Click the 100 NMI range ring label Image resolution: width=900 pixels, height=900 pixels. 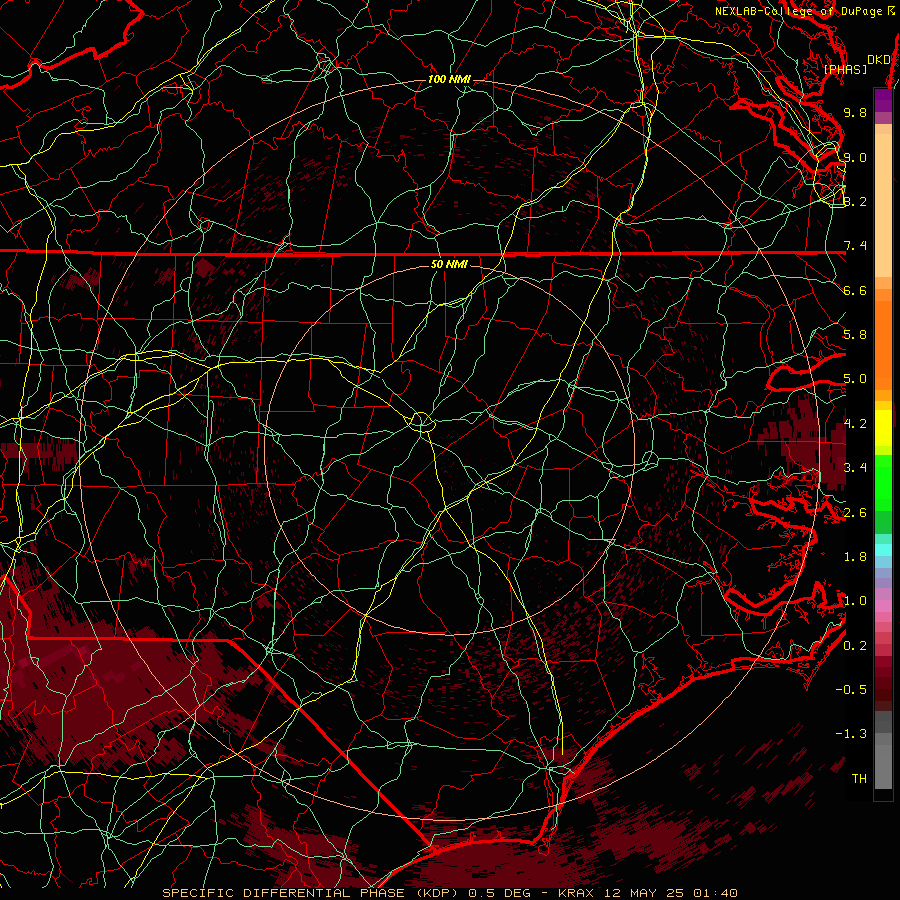click(x=449, y=79)
